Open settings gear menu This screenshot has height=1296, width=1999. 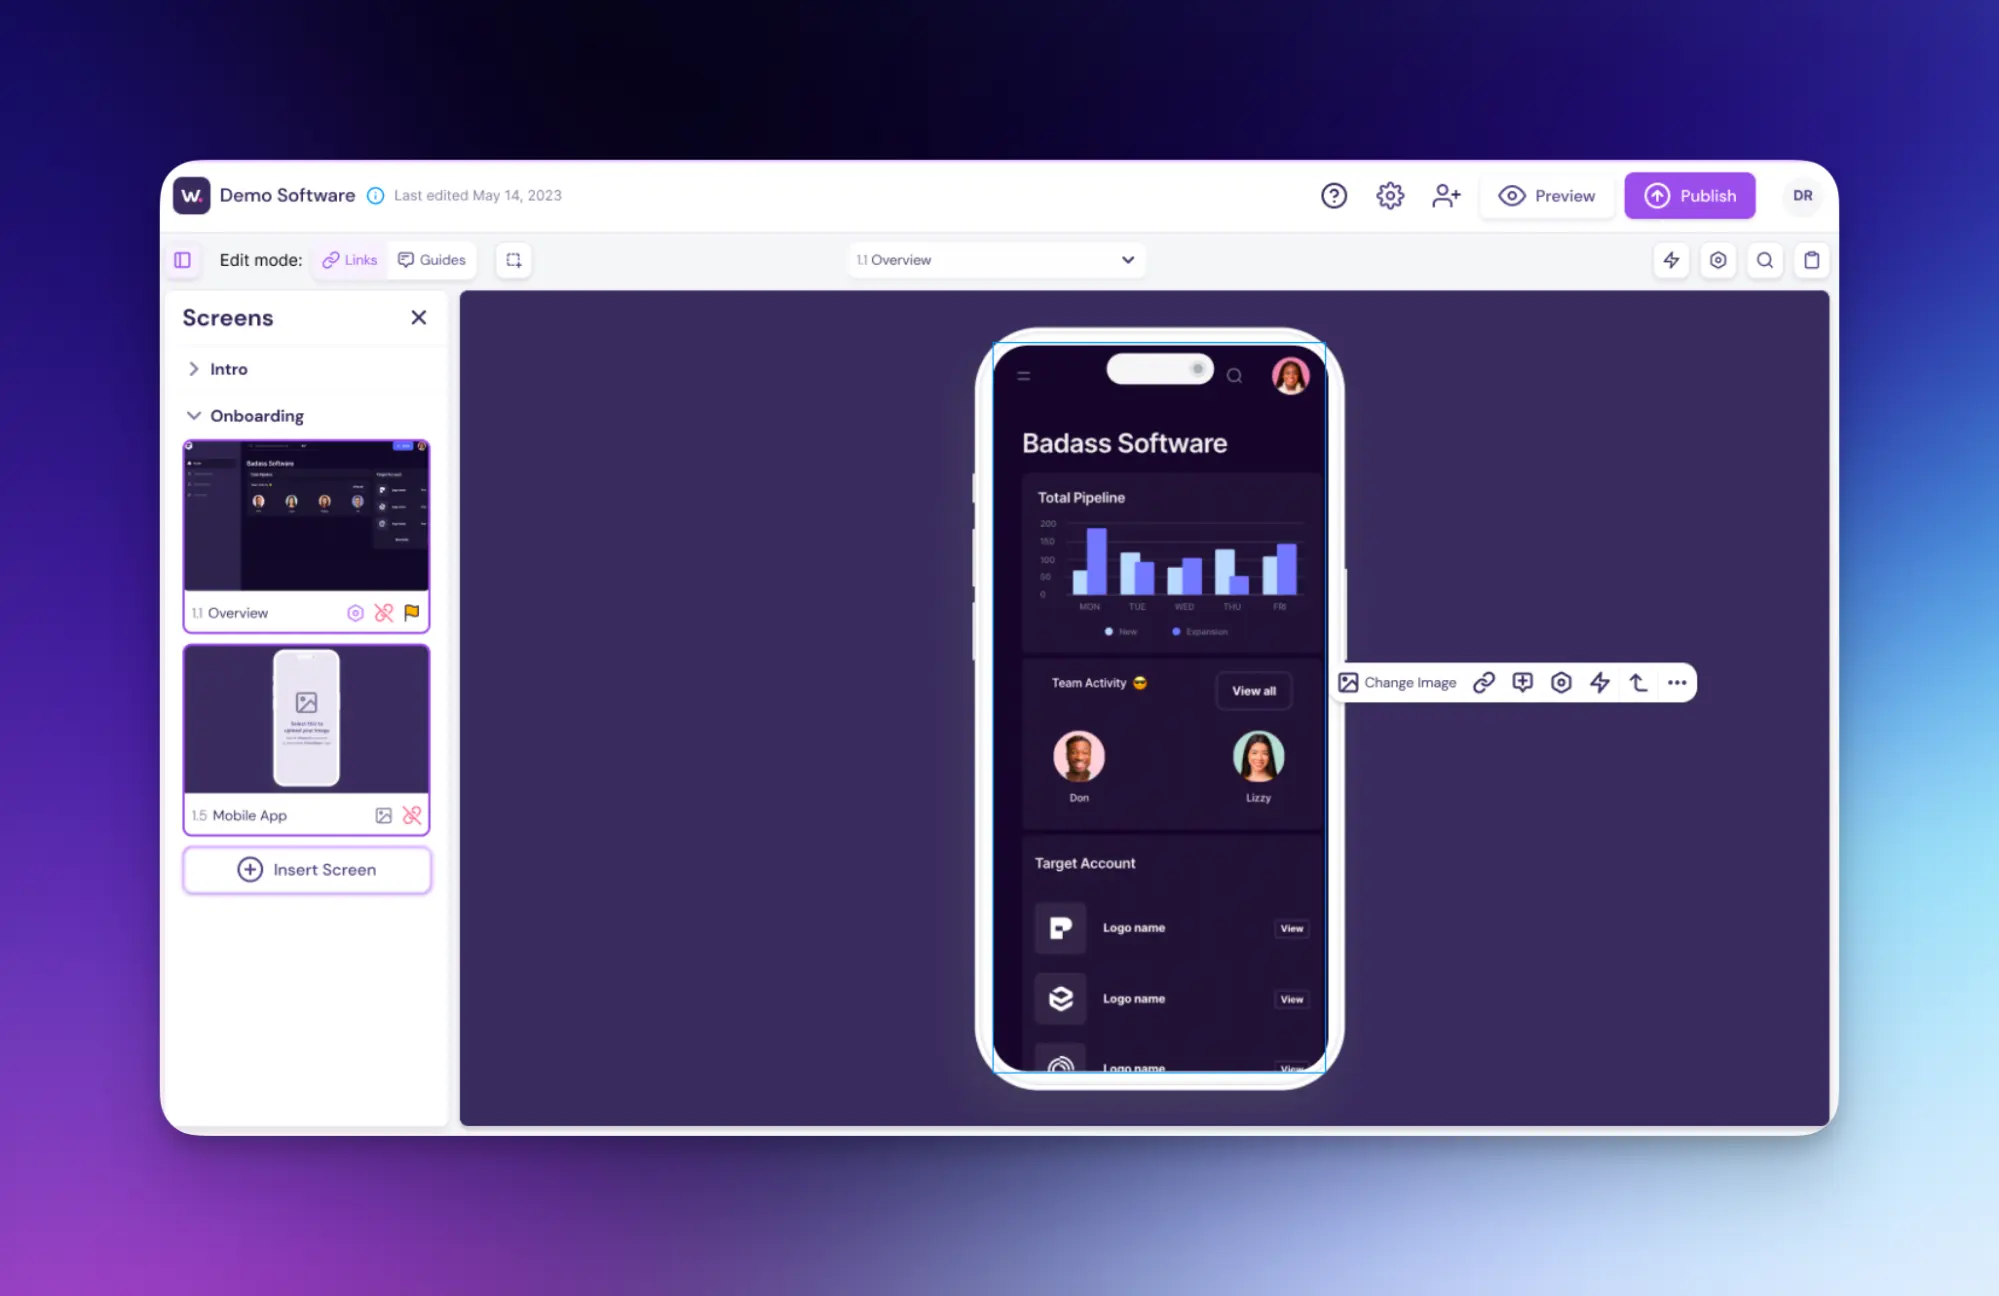(1389, 195)
